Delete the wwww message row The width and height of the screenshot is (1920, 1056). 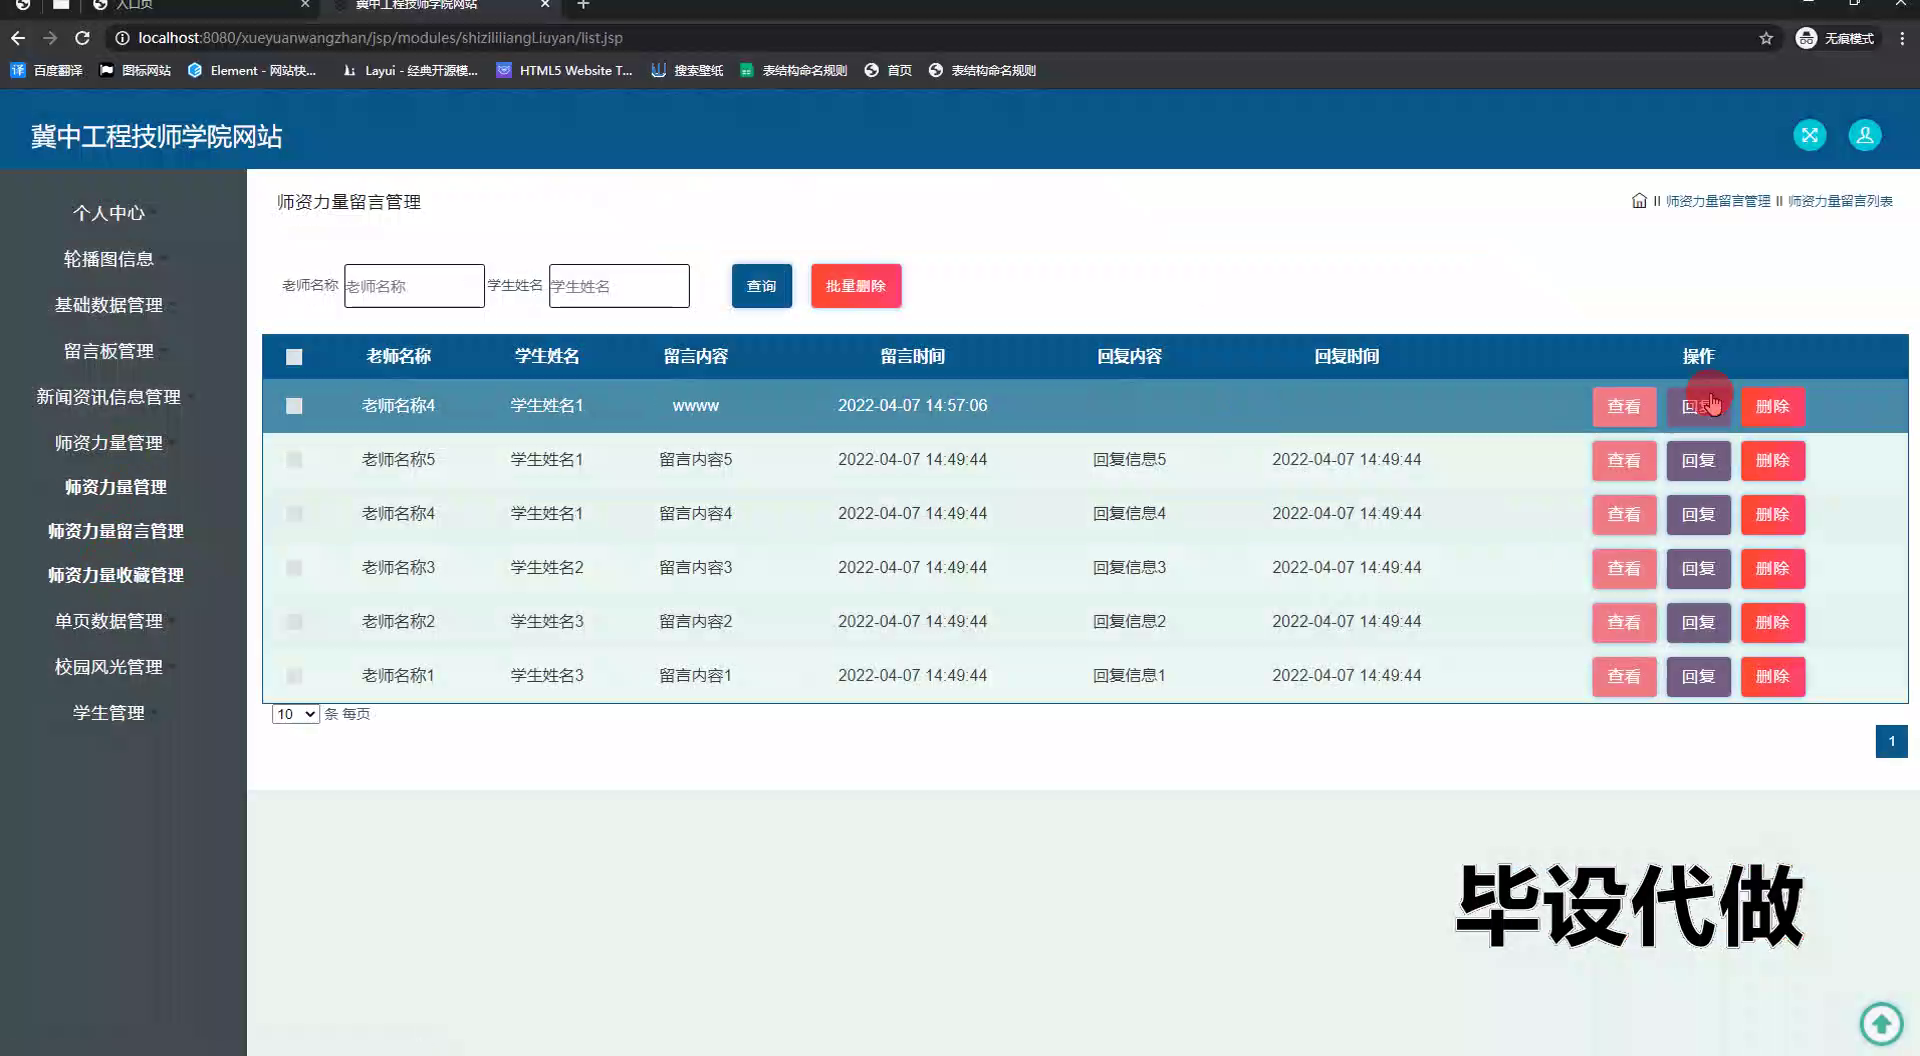(x=1772, y=407)
